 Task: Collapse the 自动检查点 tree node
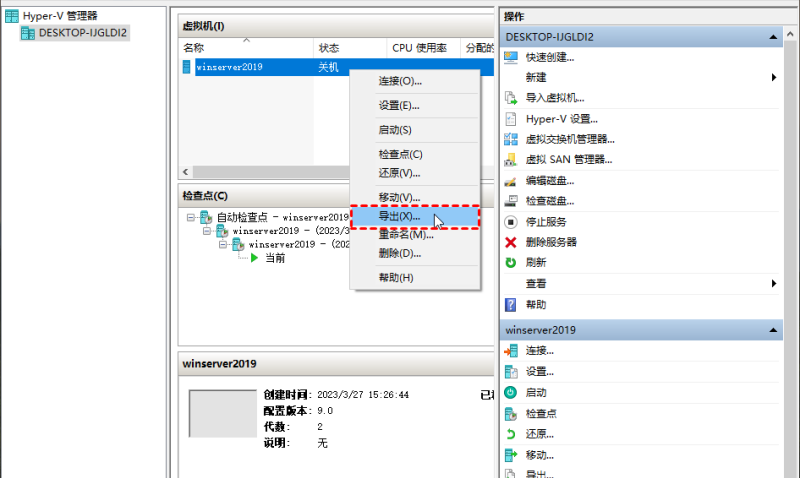pos(191,217)
